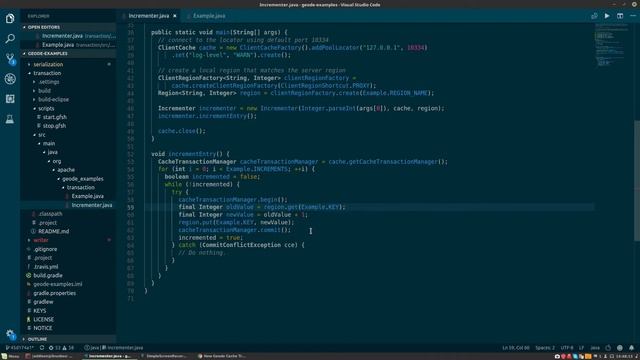Open geode-examples.iml in the explorer

point(58,284)
